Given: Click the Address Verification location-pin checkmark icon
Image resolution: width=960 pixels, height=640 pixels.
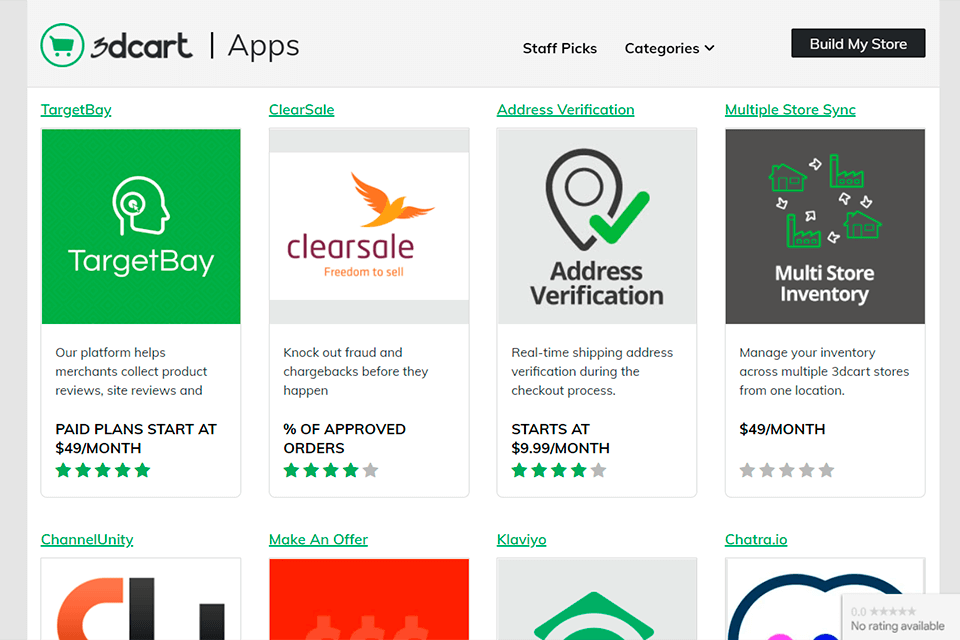Looking at the screenshot, I should tap(596, 210).
